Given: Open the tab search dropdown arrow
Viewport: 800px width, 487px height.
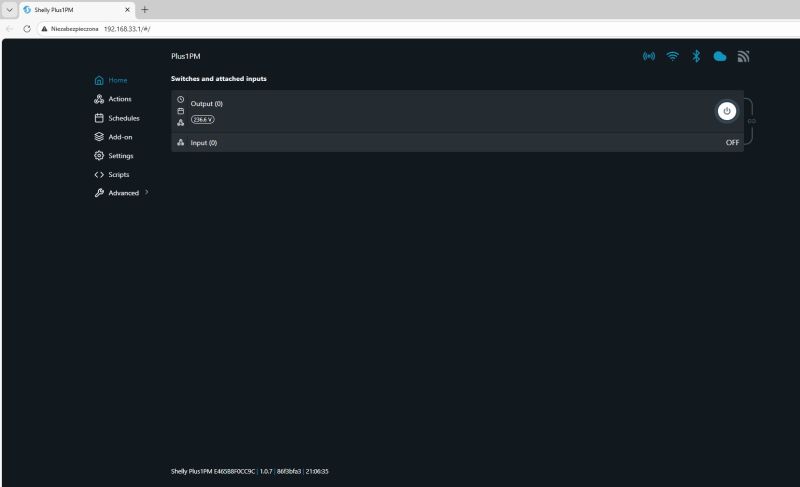Looking at the screenshot, I should point(9,10).
